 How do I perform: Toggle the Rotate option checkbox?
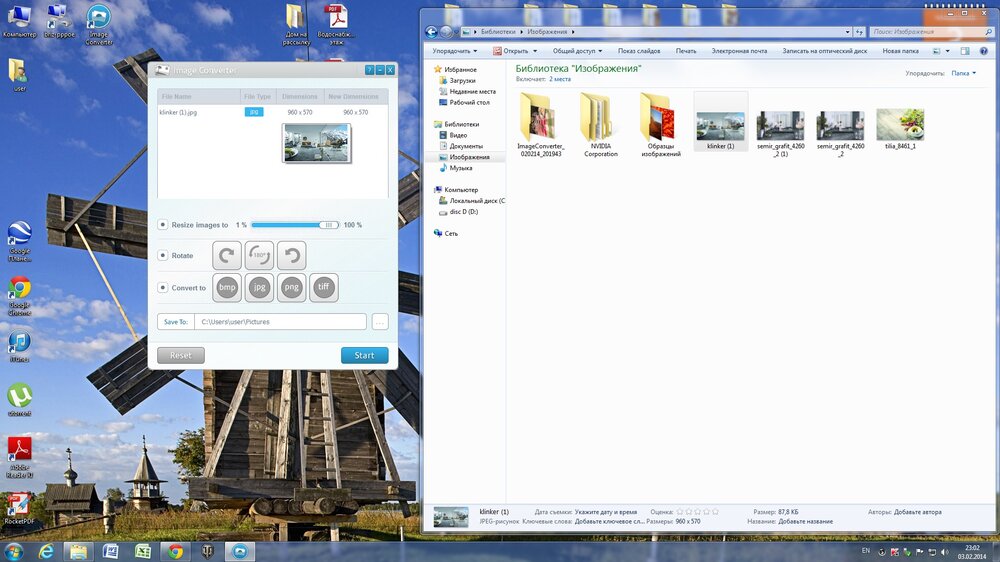(x=163, y=256)
